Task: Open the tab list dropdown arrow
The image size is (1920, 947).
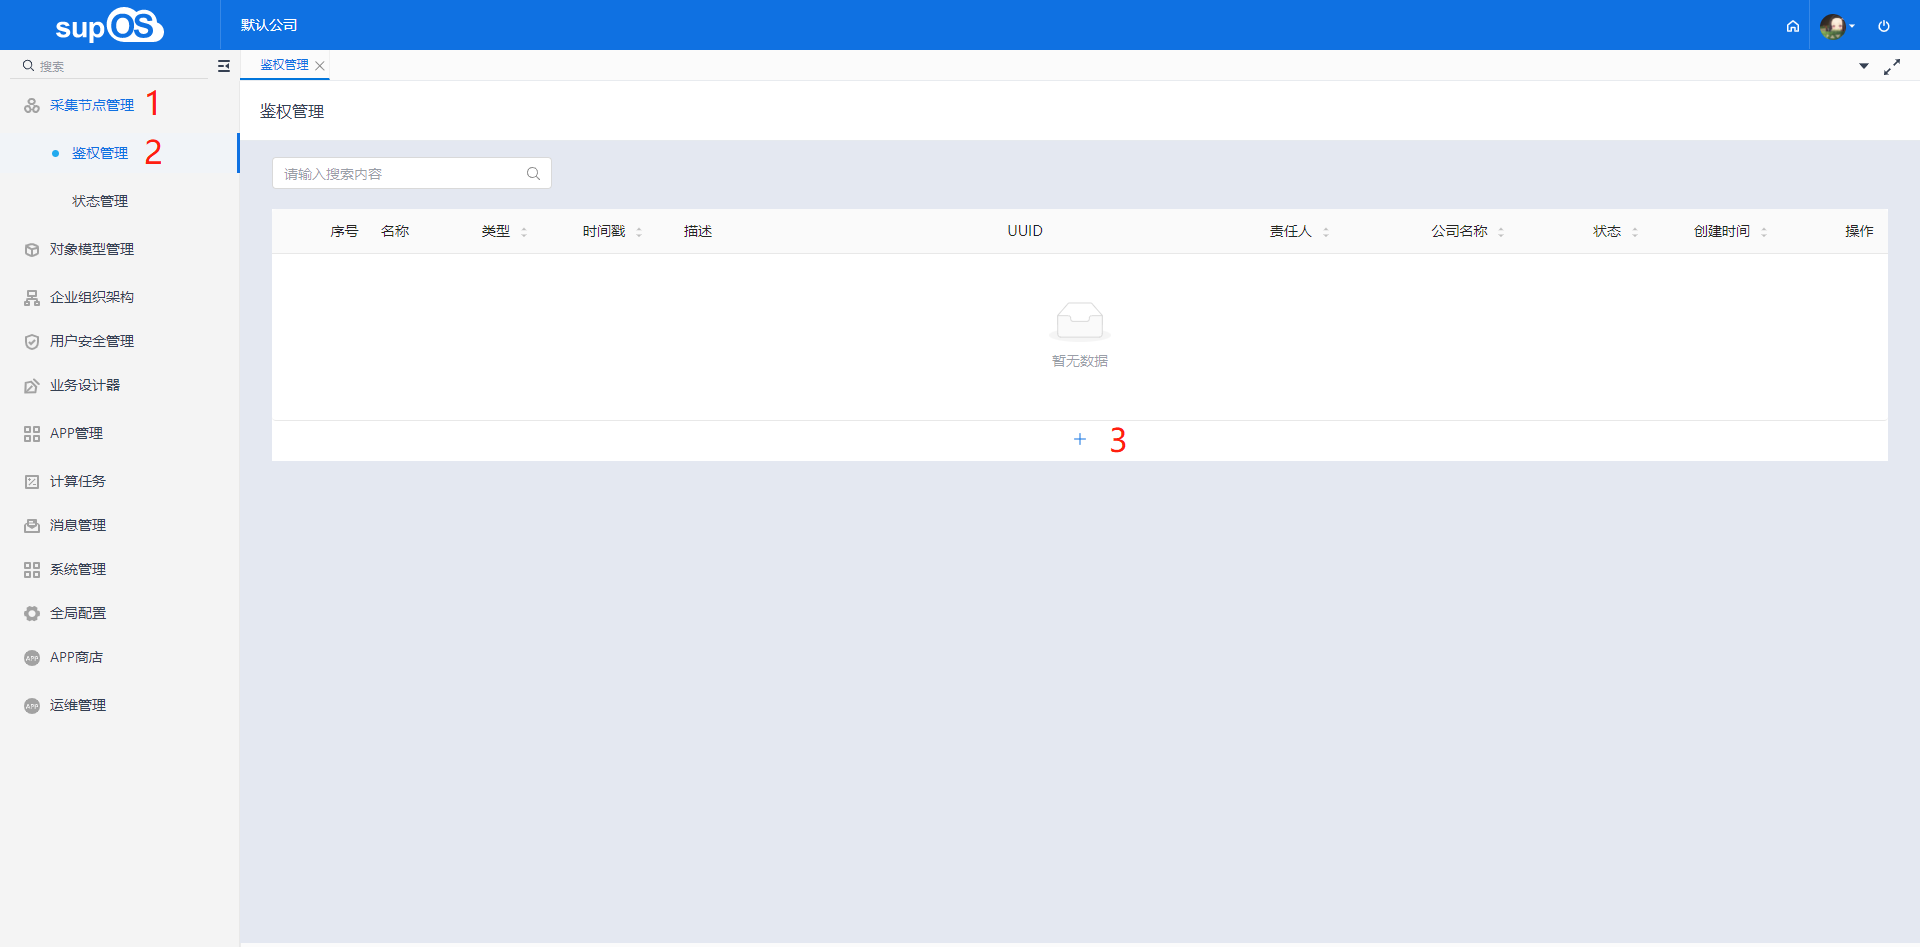Action: point(1864,66)
